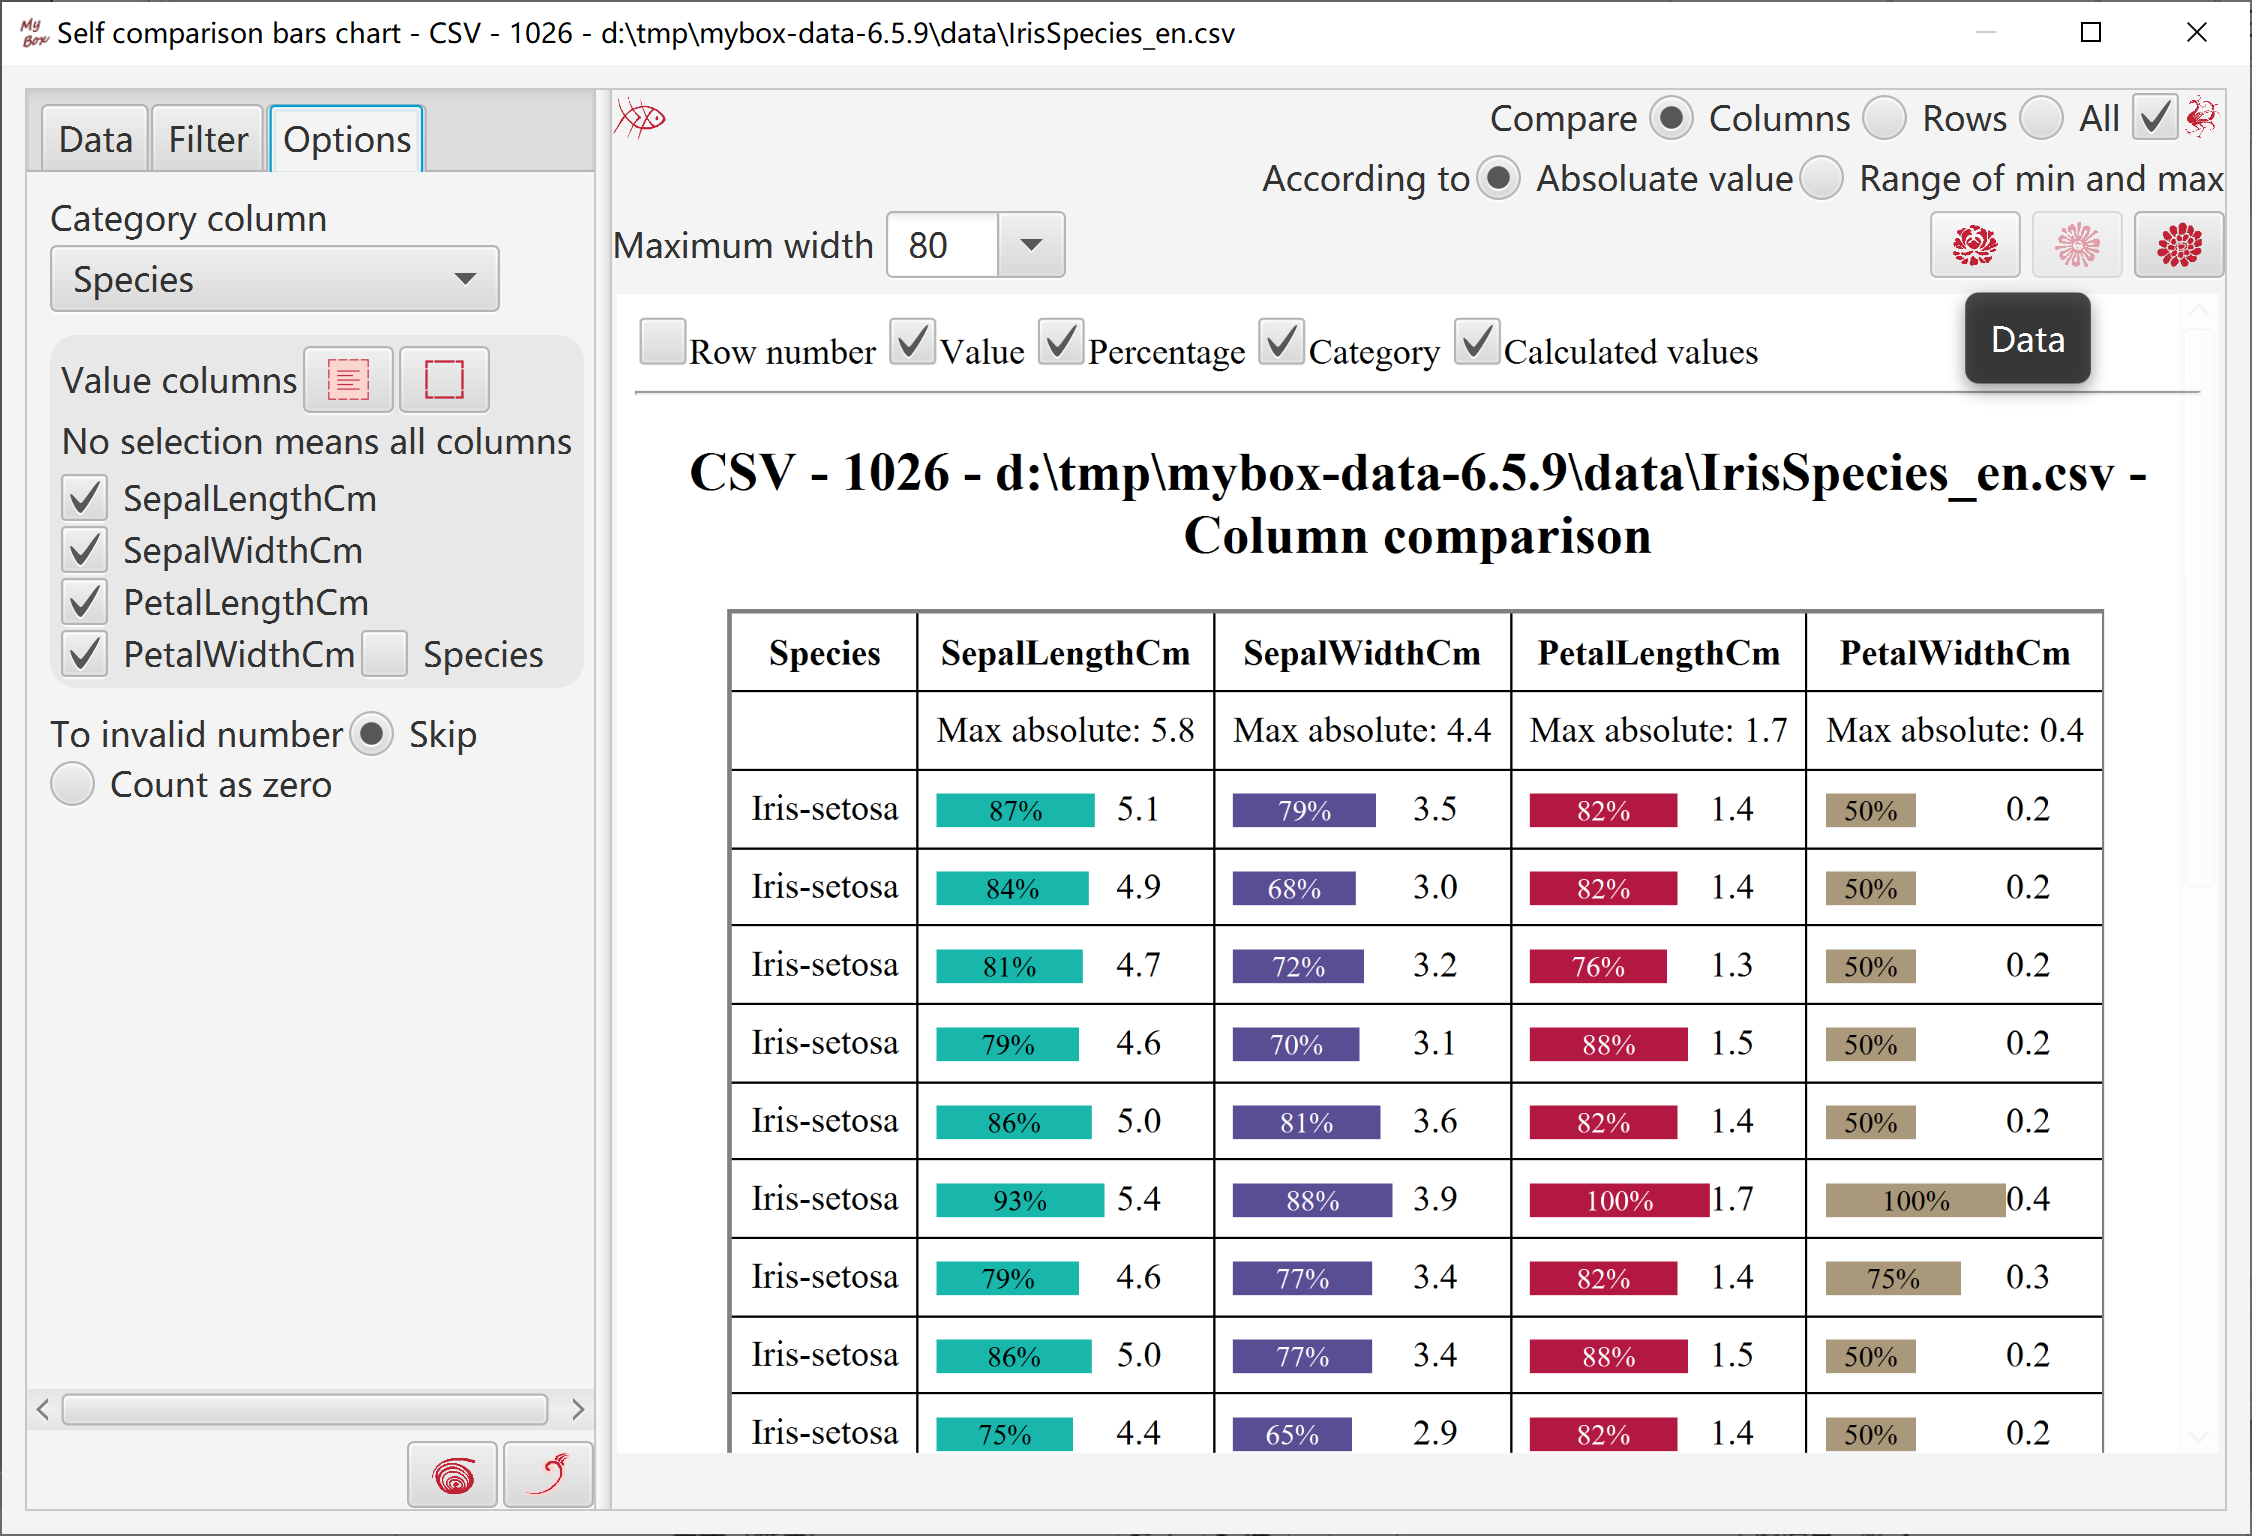Click the dark red dahlia icon button
This screenshot has height=1536, width=2252.
2179,245
